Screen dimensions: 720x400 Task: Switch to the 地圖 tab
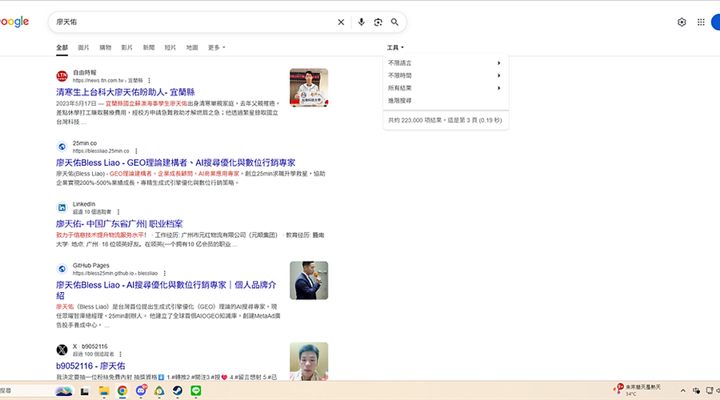[192, 47]
